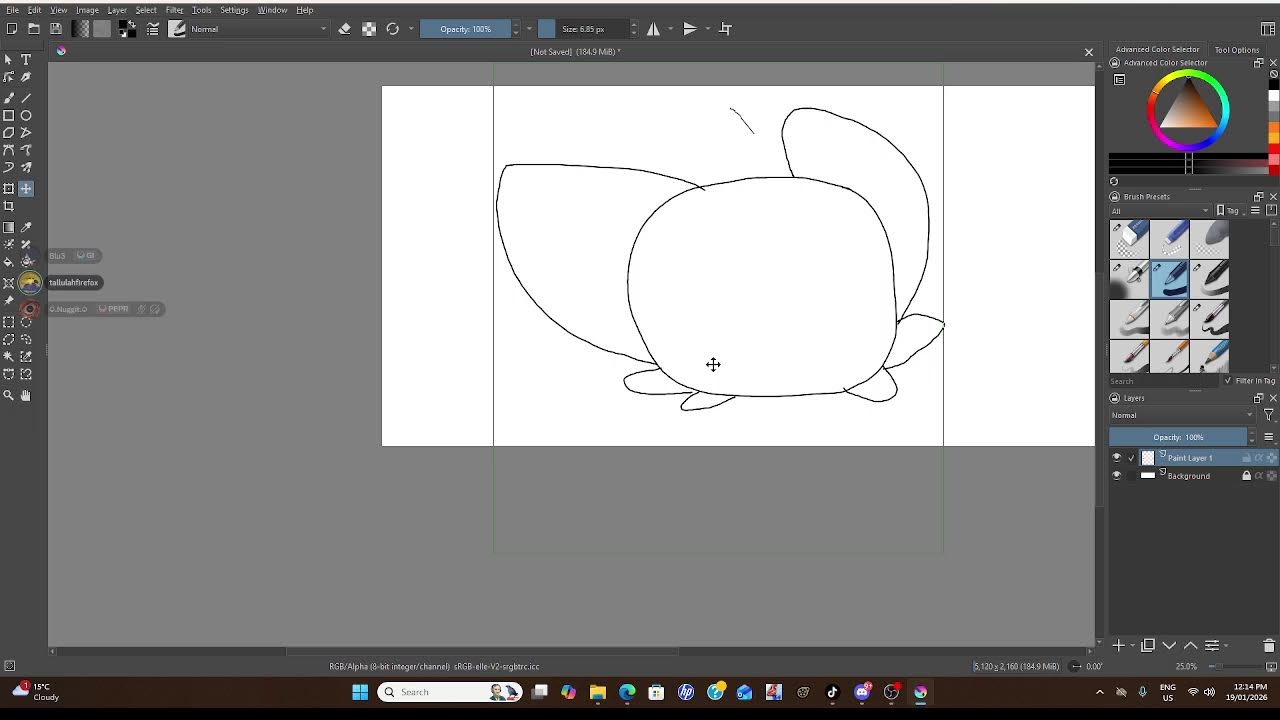Open the brush settings editor

(x=153, y=29)
